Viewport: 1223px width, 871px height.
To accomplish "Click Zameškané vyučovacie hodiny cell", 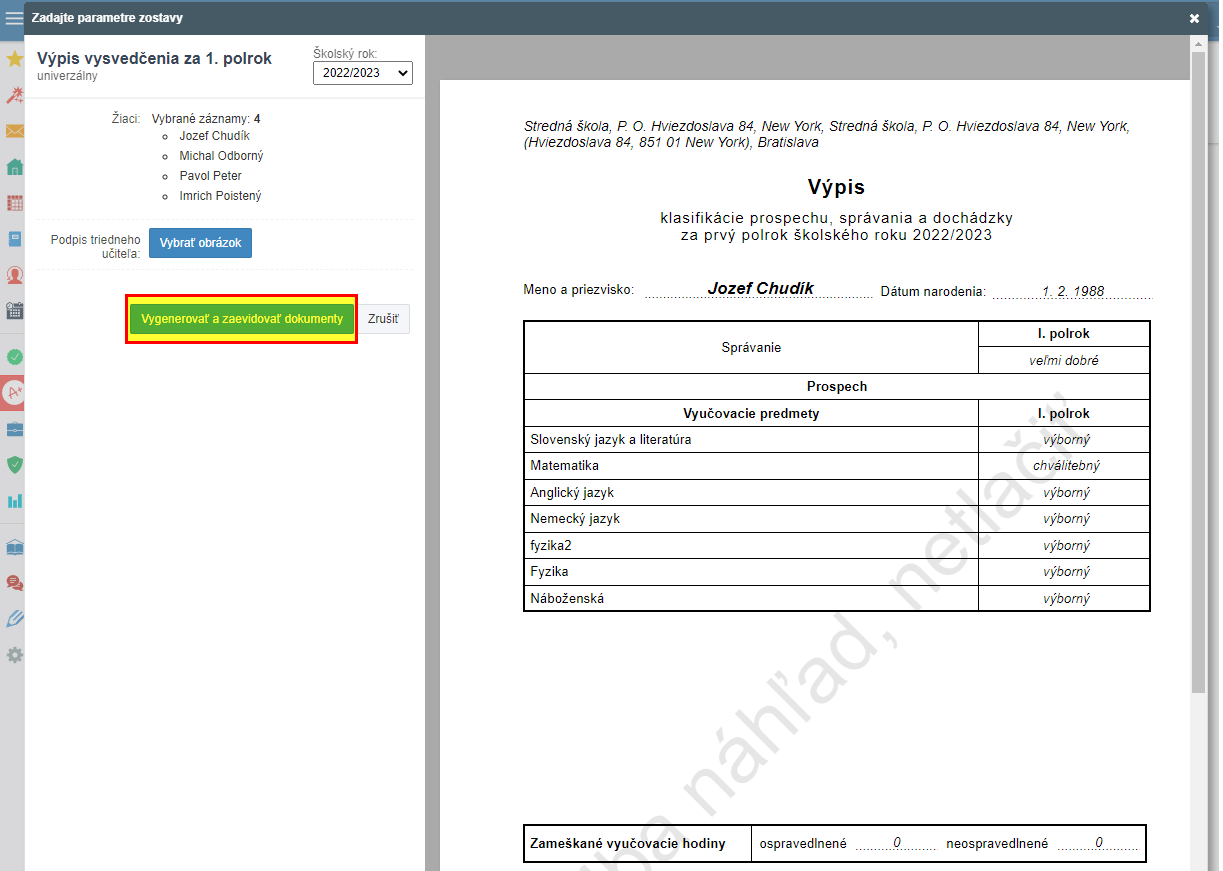I will point(638,843).
